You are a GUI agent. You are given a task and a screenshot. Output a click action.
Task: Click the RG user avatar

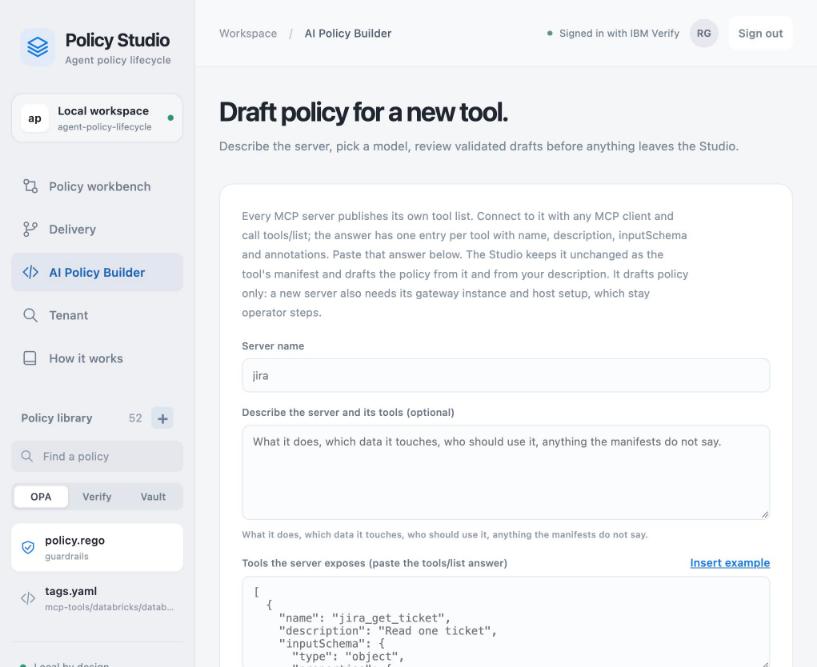point(704,33)
